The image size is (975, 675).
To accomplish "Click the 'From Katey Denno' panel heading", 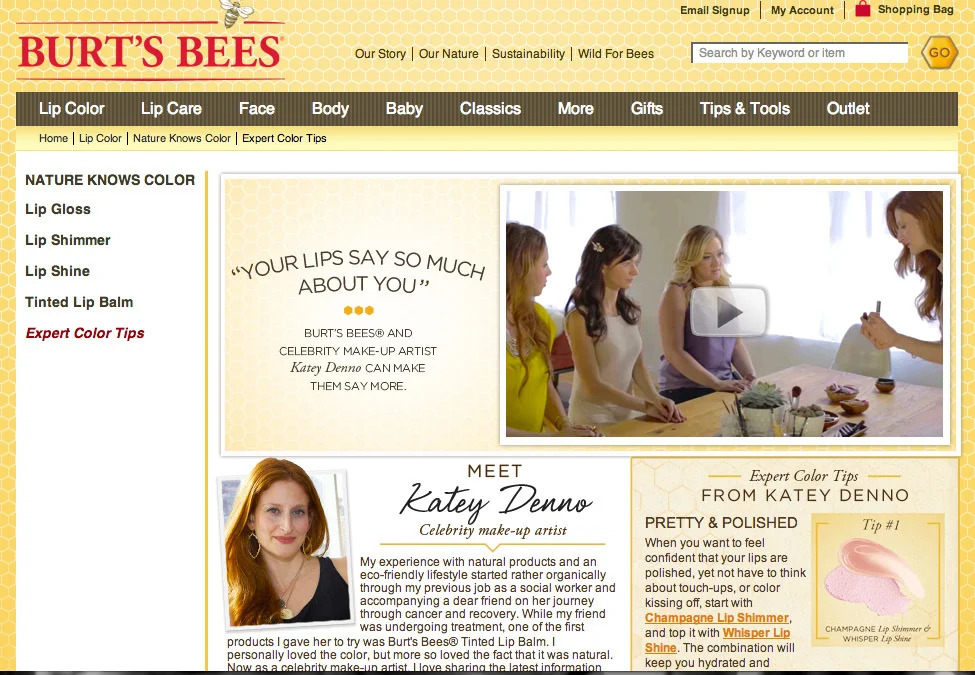I will [x=805, y=495].
